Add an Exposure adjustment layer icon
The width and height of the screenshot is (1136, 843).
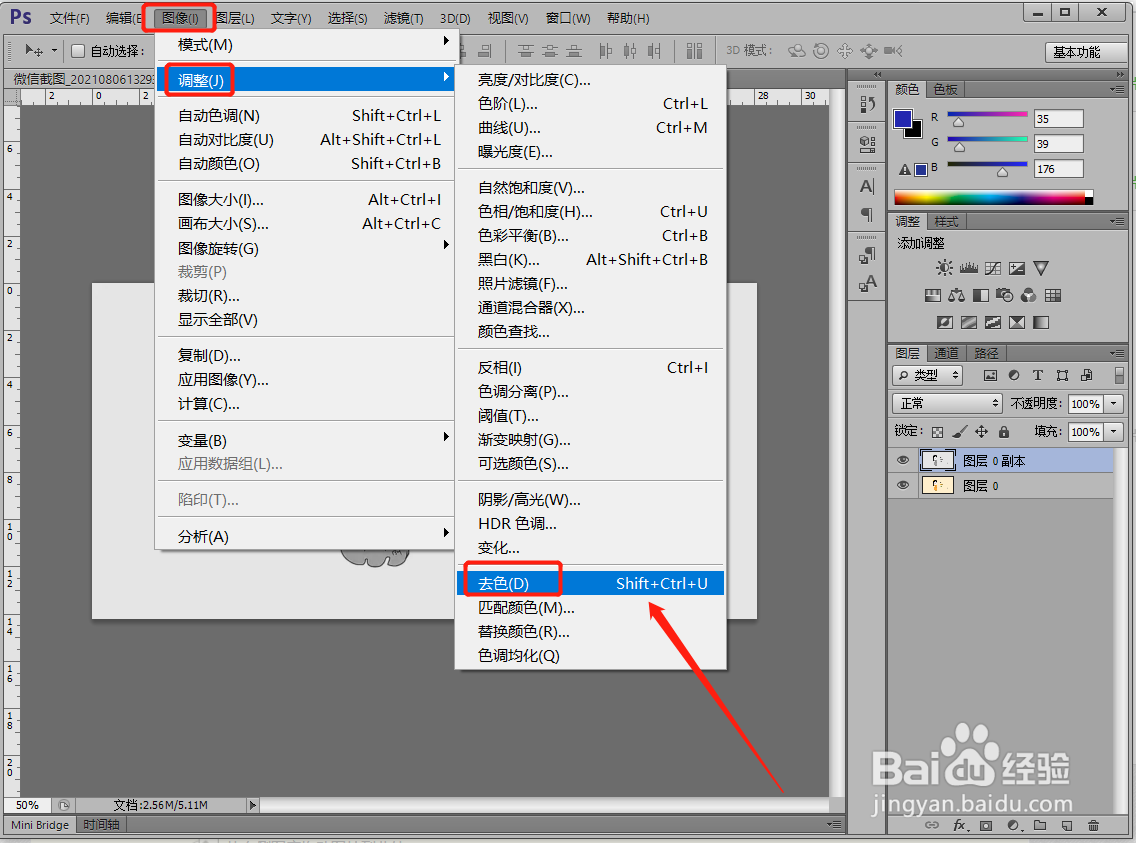[1017, 268]
